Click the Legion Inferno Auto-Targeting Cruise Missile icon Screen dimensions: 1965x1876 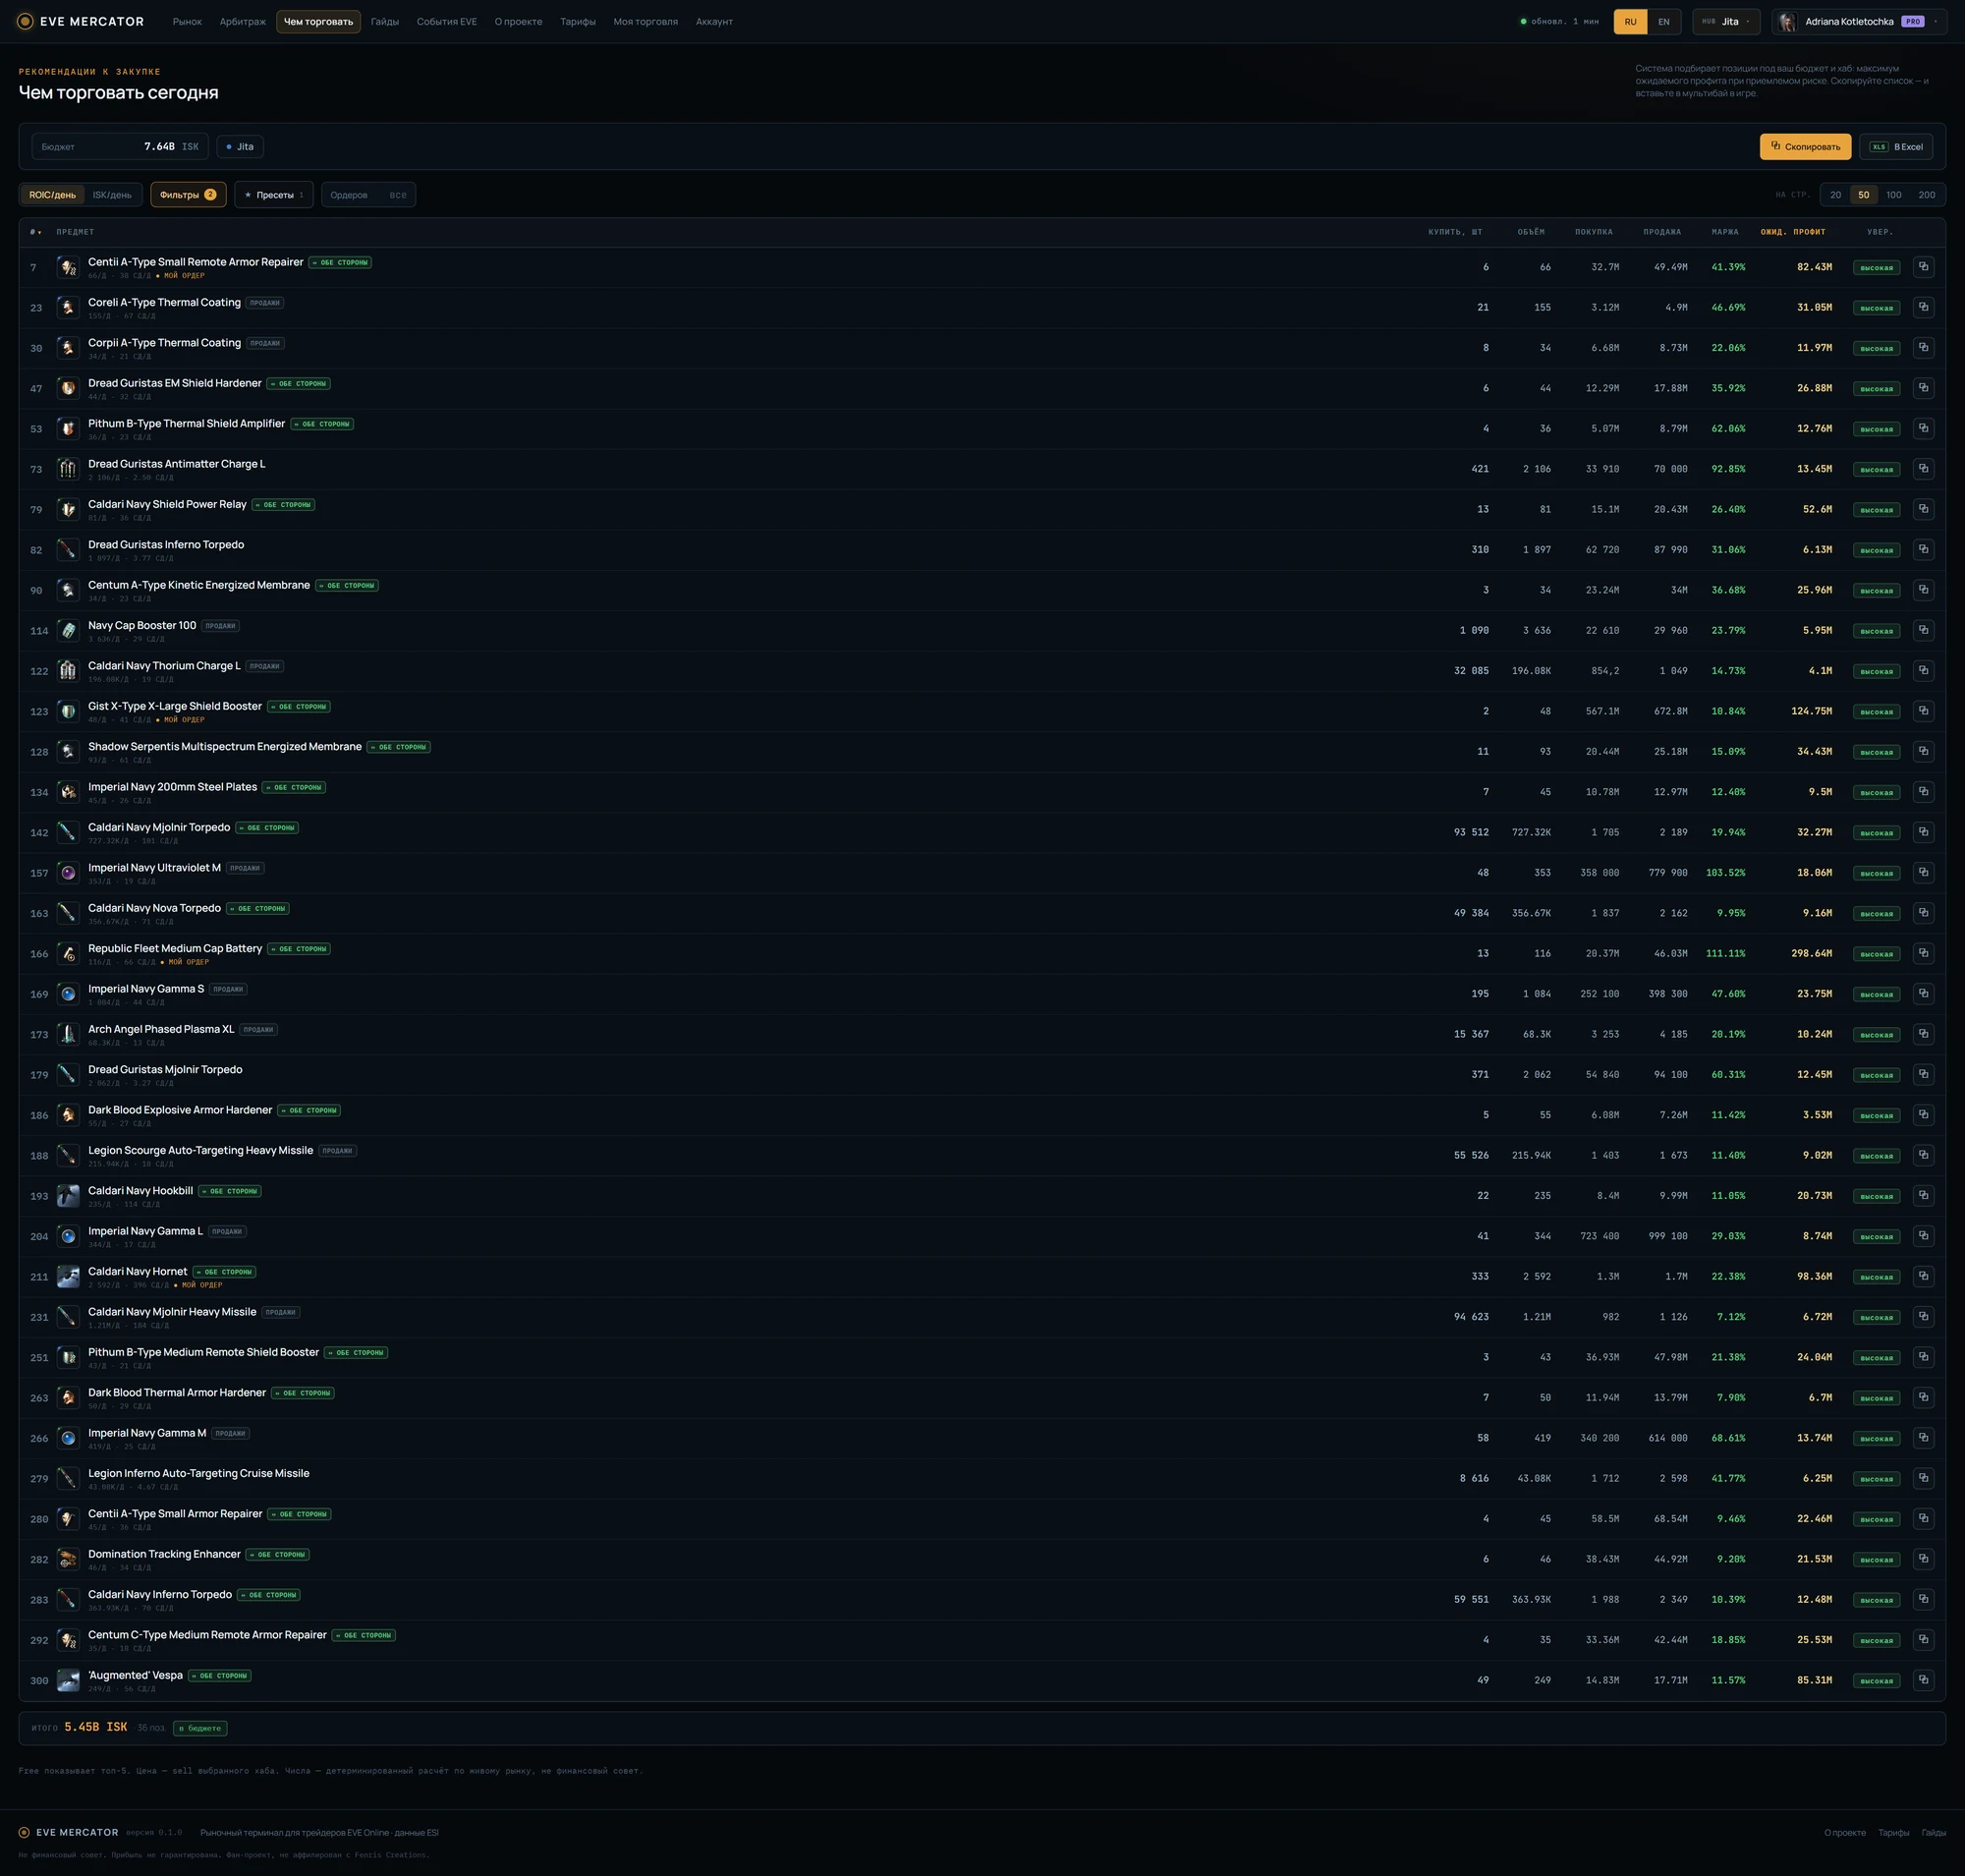[x=68, y=1478]
